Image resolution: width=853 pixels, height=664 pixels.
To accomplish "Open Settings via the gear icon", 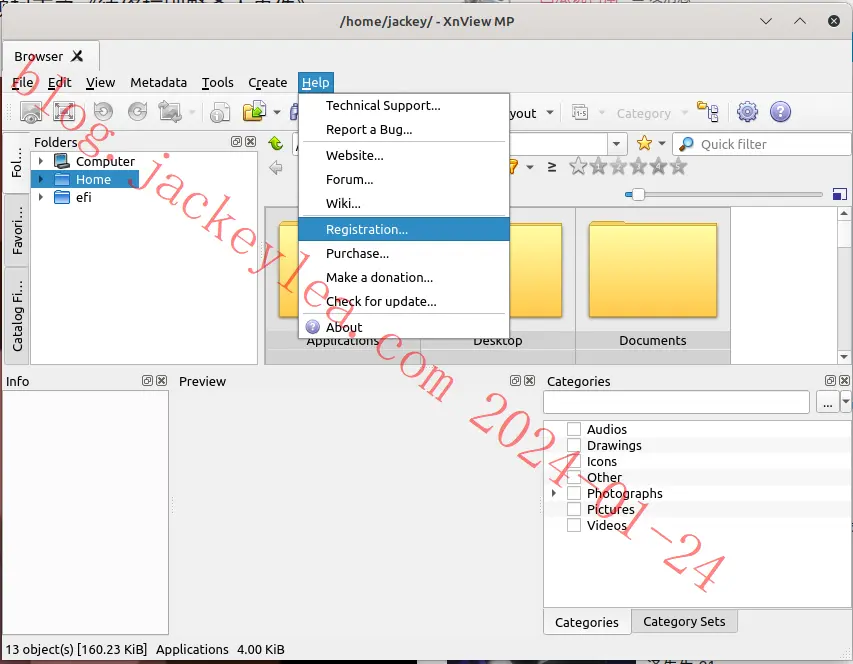I will coord(747,112).
